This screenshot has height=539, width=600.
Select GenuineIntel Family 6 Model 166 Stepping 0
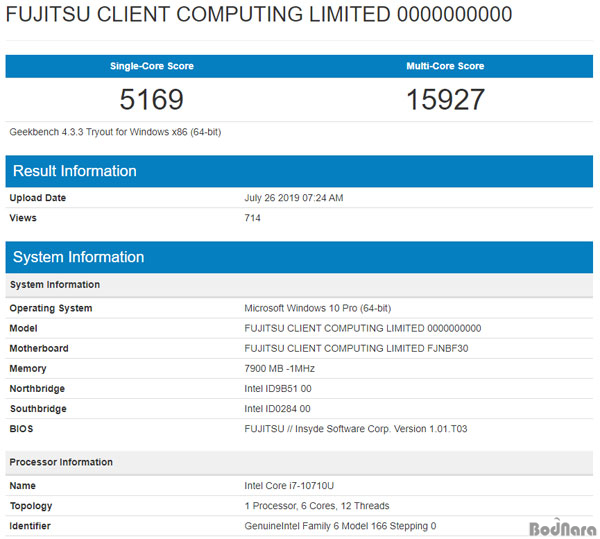(340, 526)
